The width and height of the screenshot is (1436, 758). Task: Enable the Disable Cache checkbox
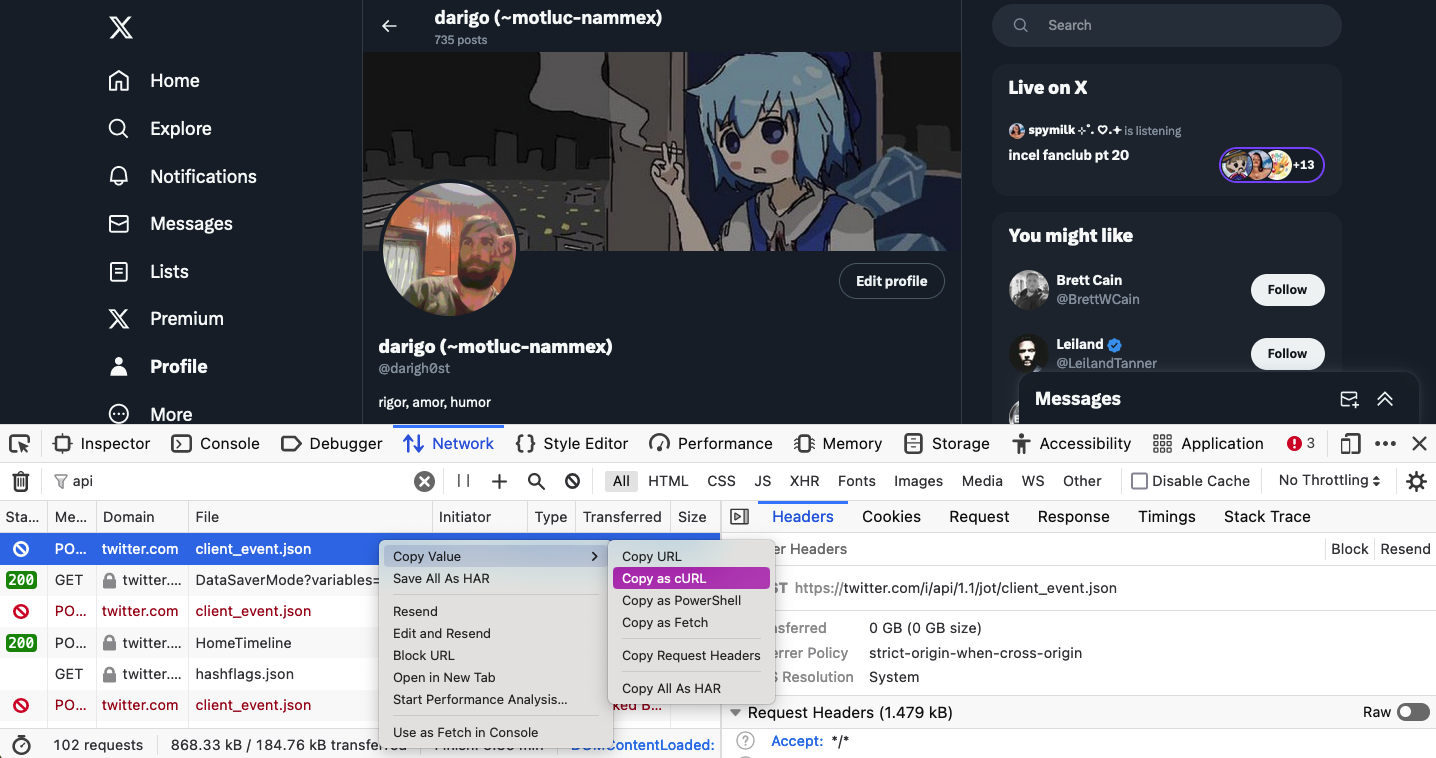1139,481
